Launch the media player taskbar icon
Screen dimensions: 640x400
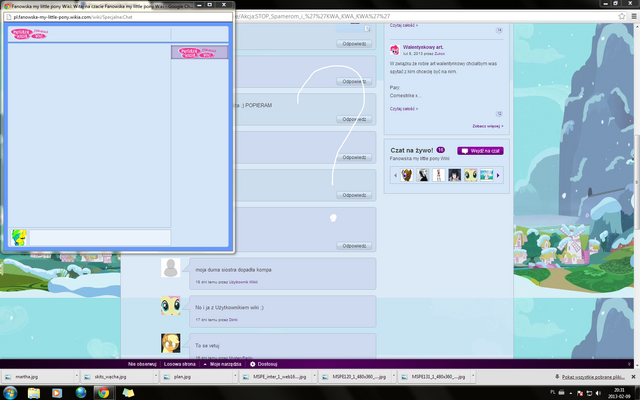point(57,393)
